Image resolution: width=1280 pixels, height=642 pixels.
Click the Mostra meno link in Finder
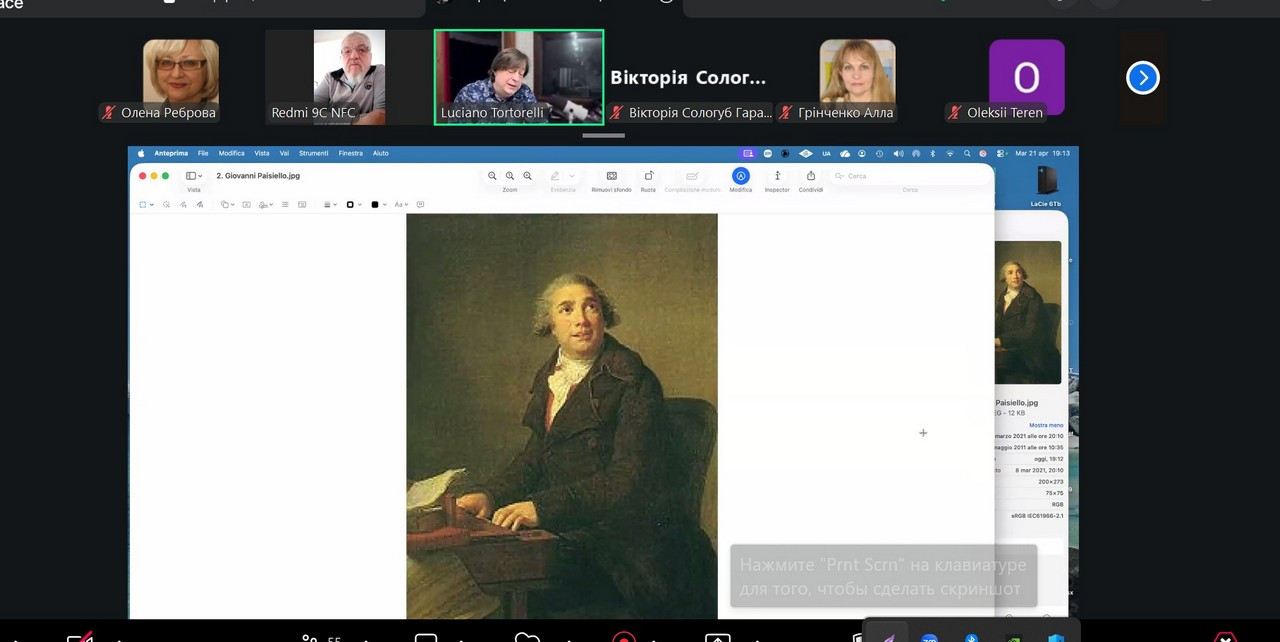(x=1046, y=425)
